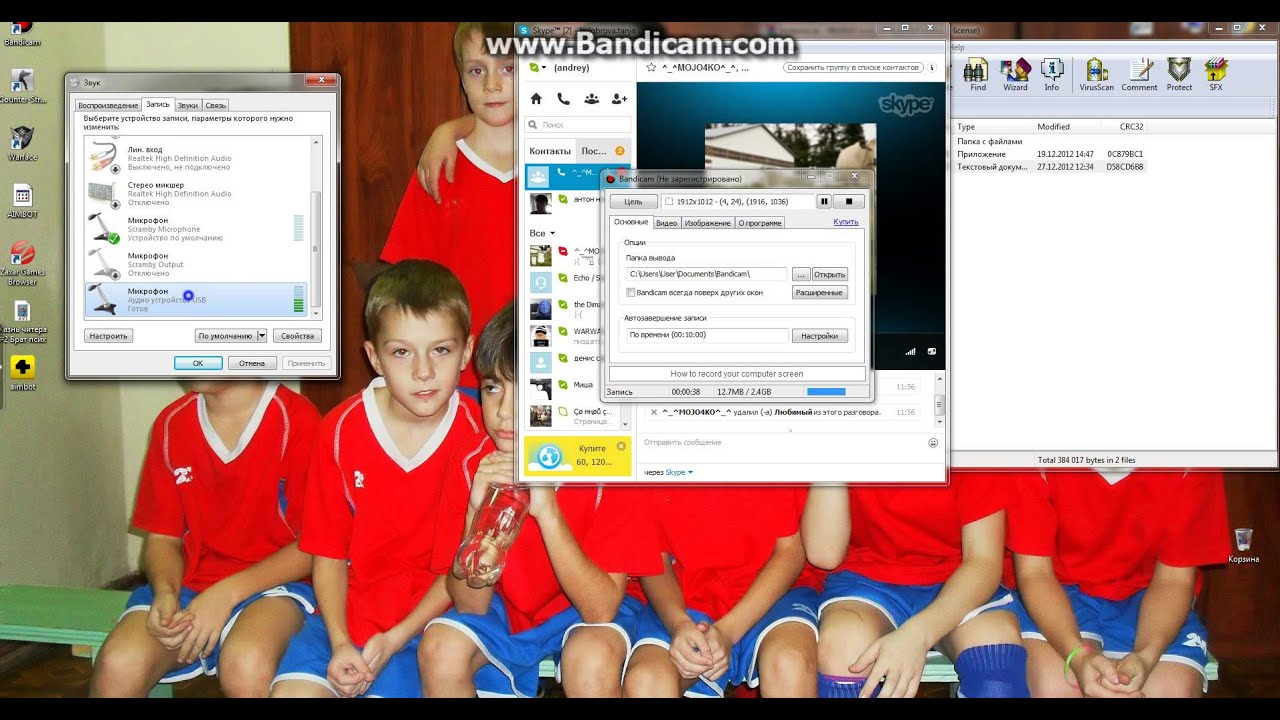The width and height of the screenshot is (1280, 720).
Task: Select the Echo contact in Skype list
Action: tap(578, 280)
